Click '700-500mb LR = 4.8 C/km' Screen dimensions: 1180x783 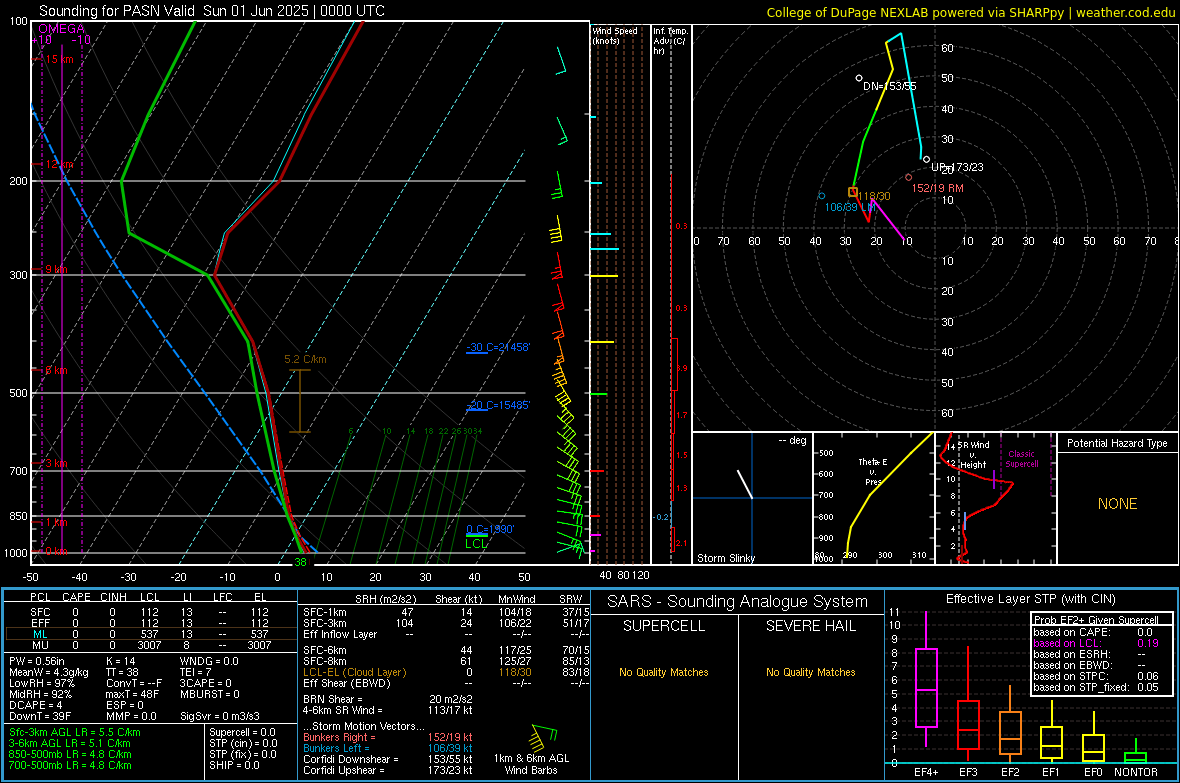coord(70,765)
